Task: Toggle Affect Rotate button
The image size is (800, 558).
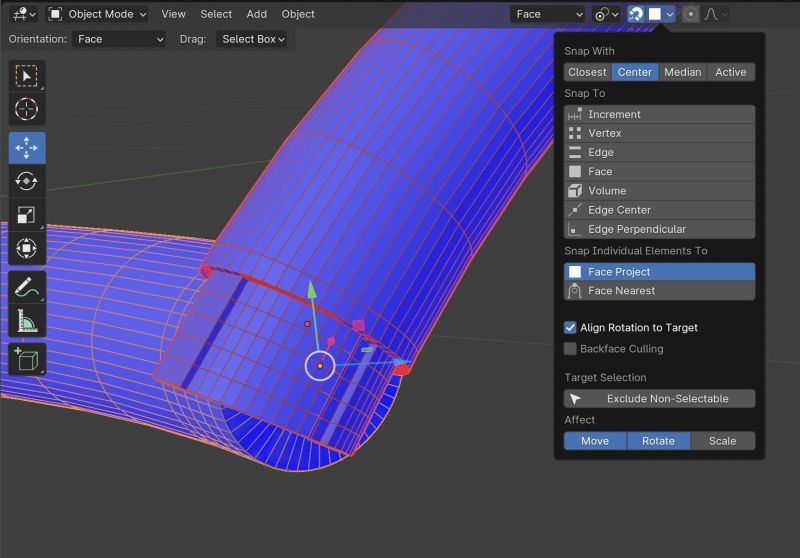Action: coord(658,441)
